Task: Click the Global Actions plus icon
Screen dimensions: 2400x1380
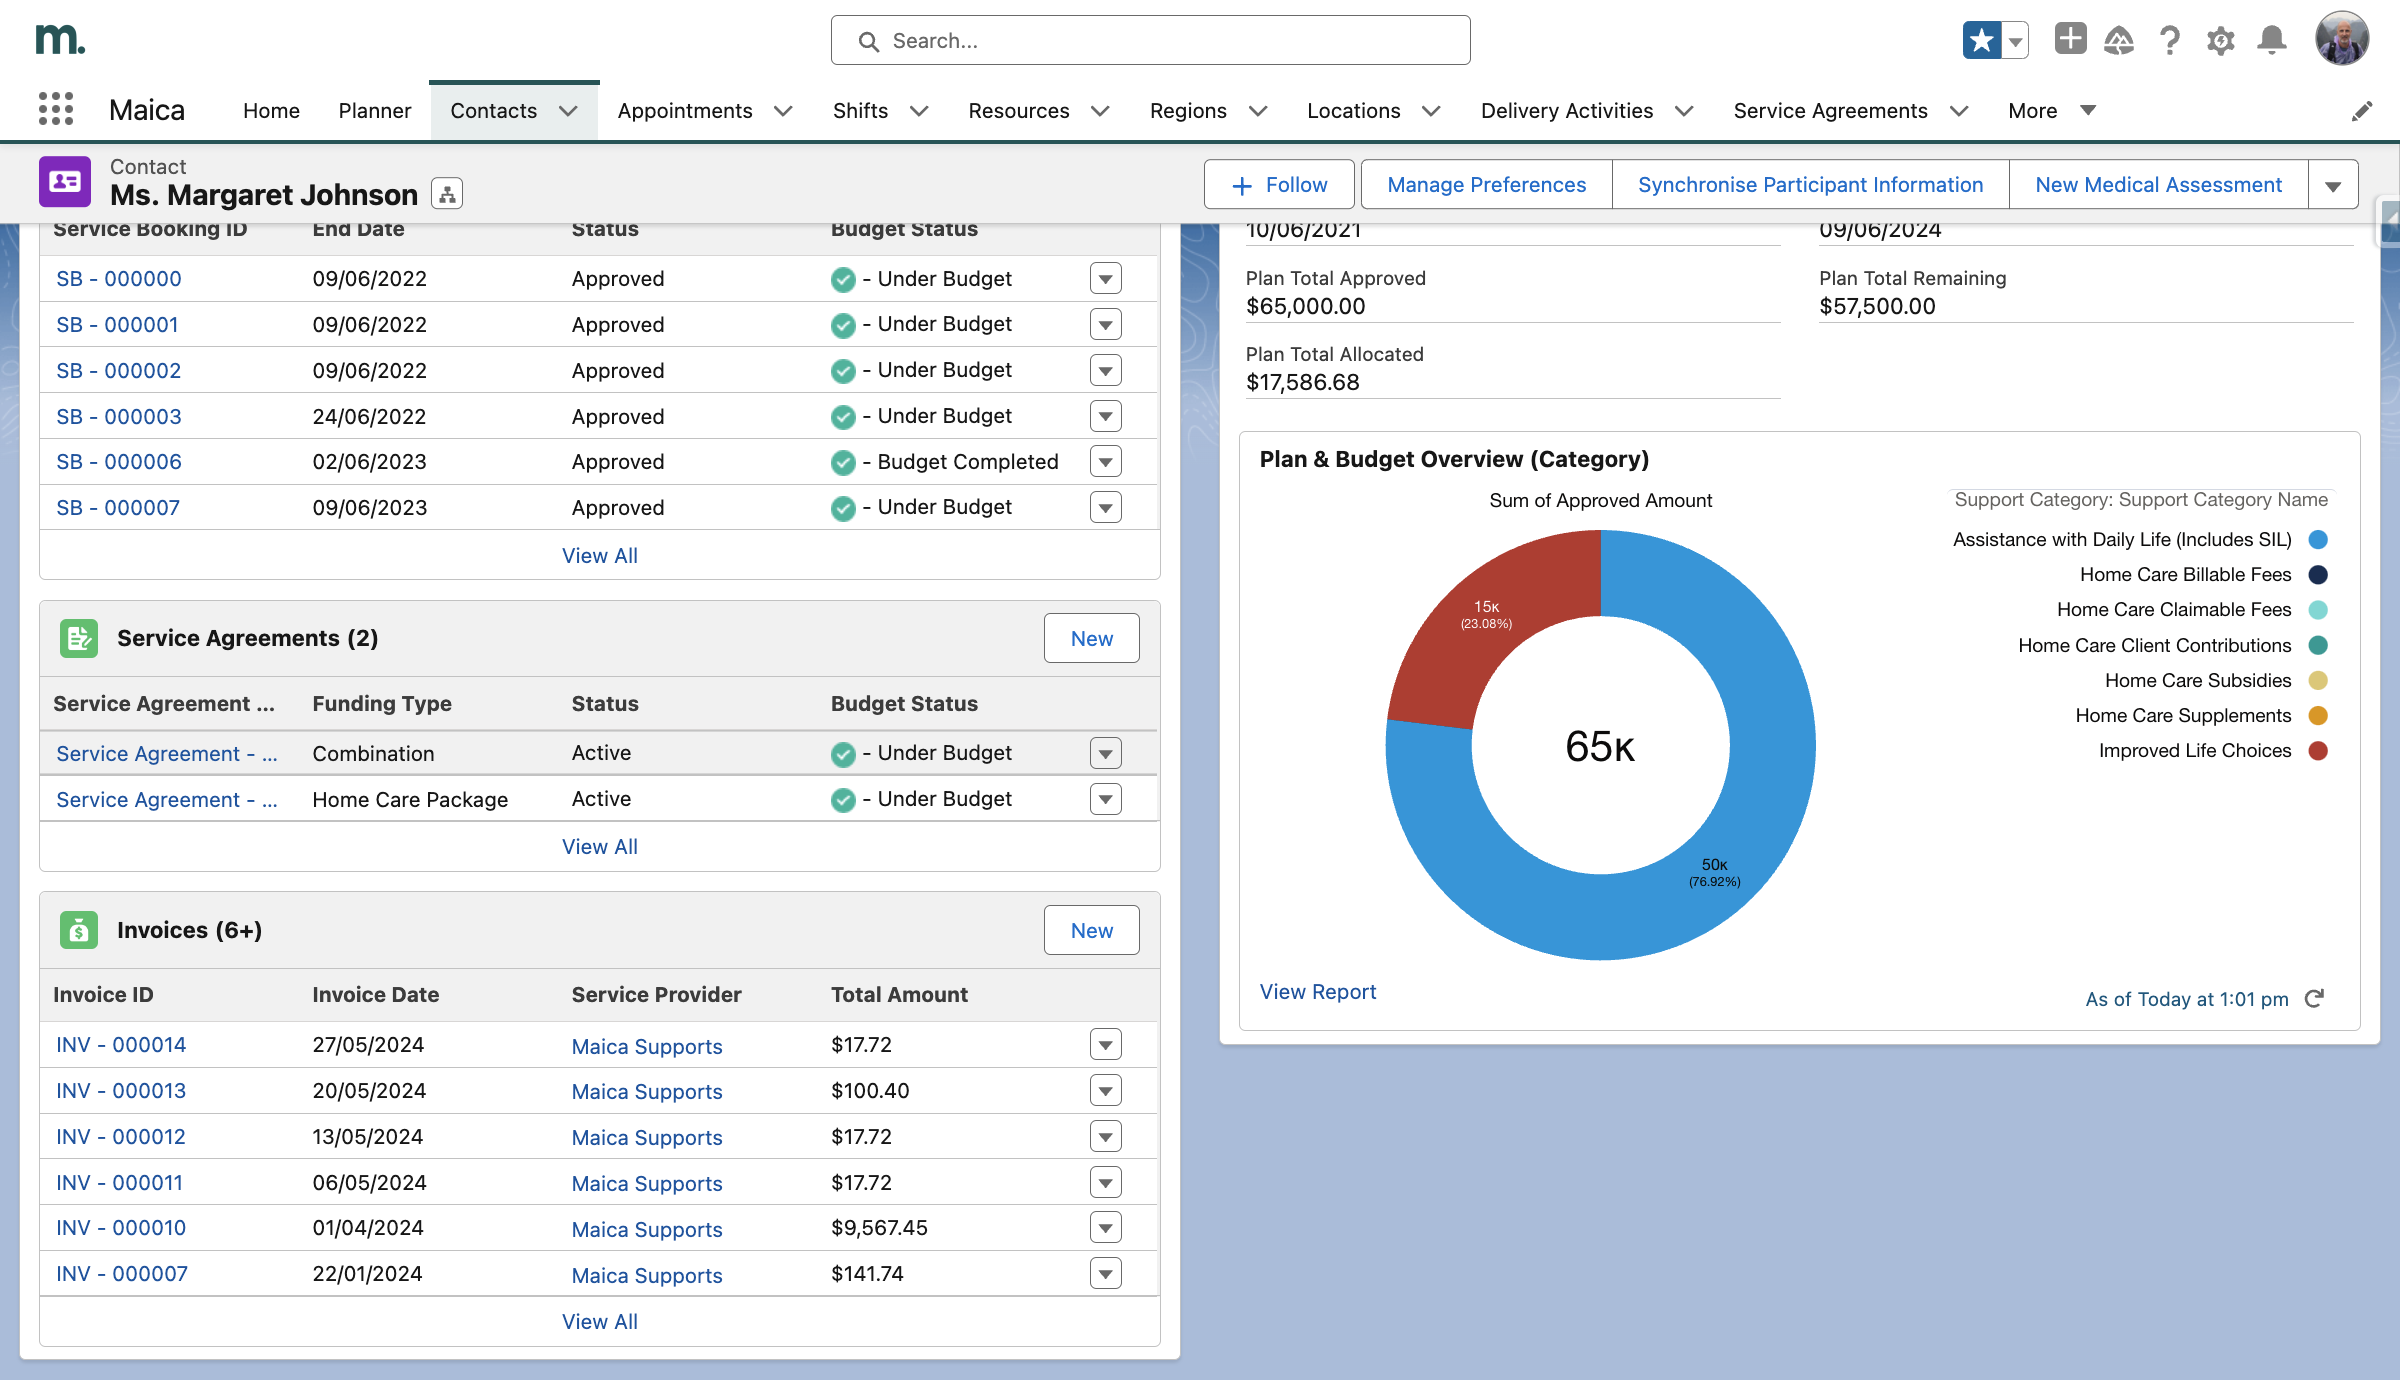Action: pyautogui.click(x=2070, y=40)
